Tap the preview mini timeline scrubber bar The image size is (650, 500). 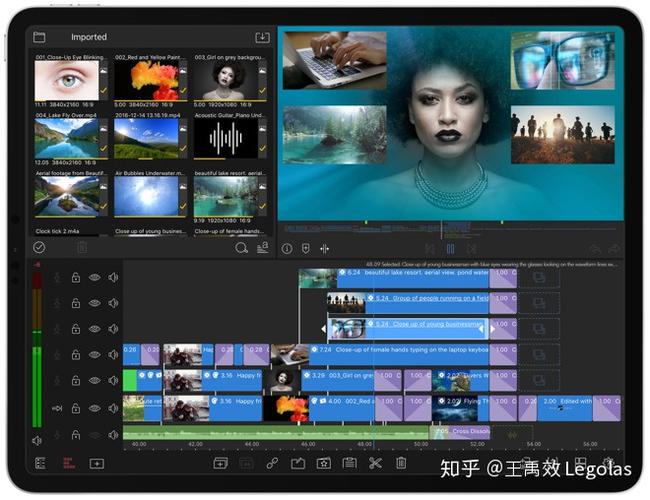click(x=451, y=228)
